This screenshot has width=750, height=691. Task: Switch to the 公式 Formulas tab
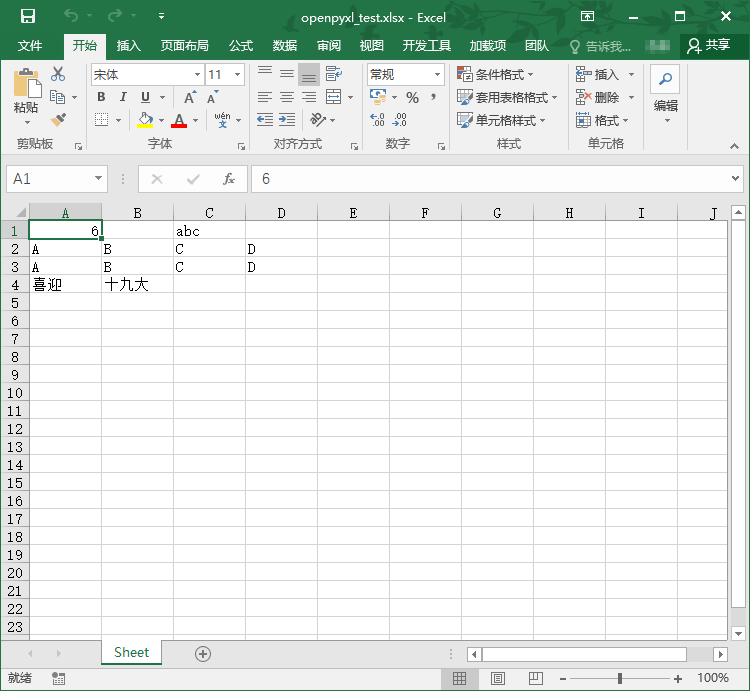241,46
